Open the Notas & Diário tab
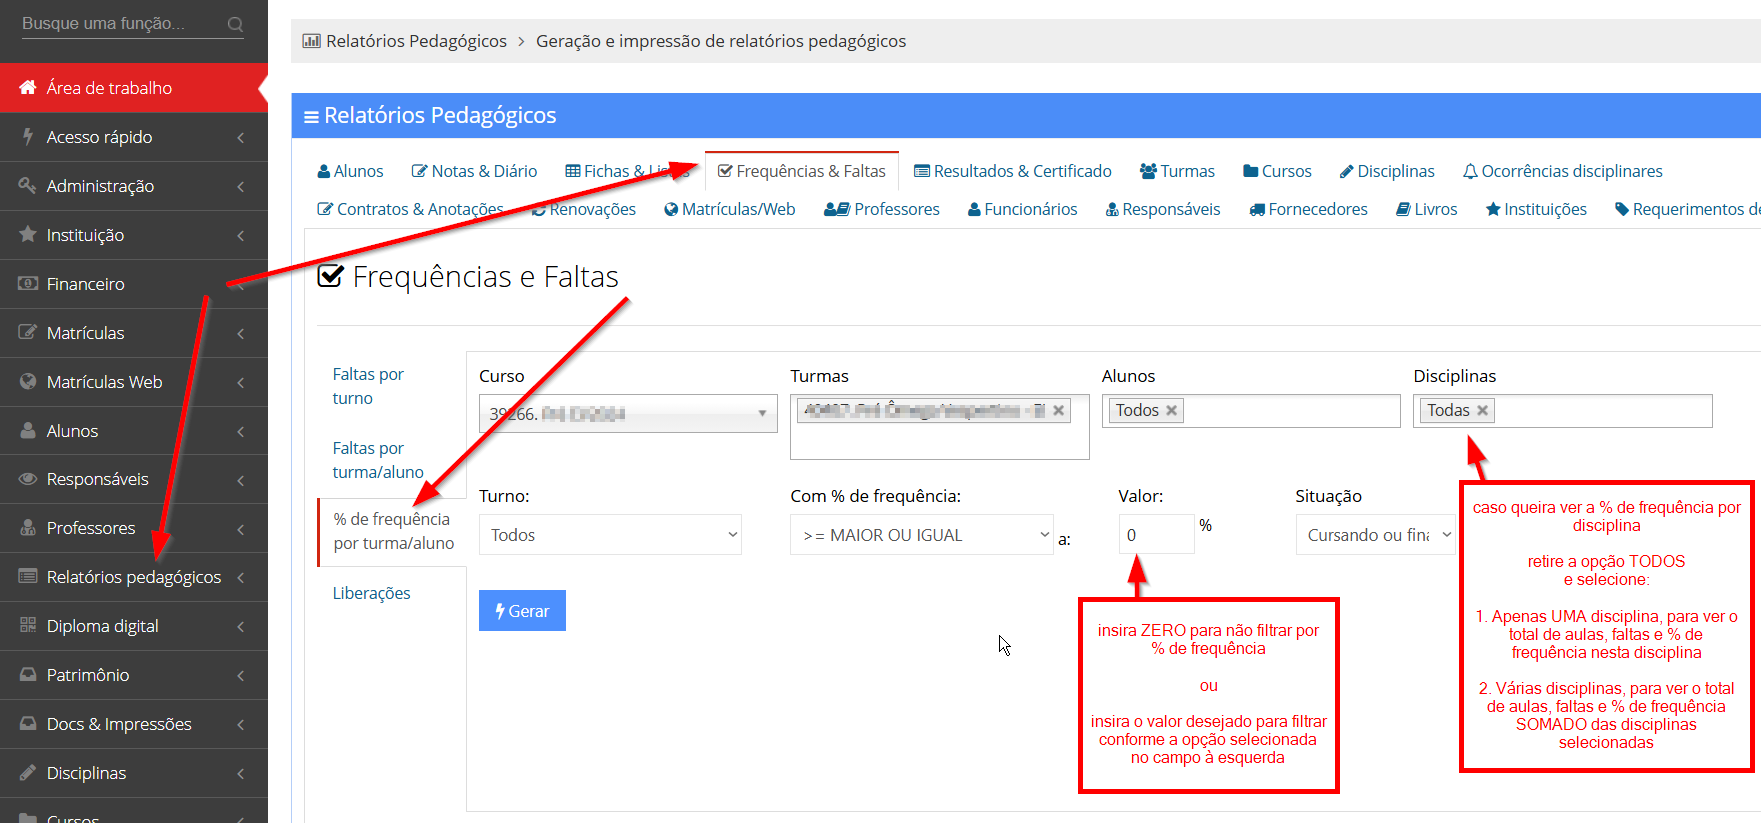Viewport: 1761px width, 823px height. [x=474, y=172]
